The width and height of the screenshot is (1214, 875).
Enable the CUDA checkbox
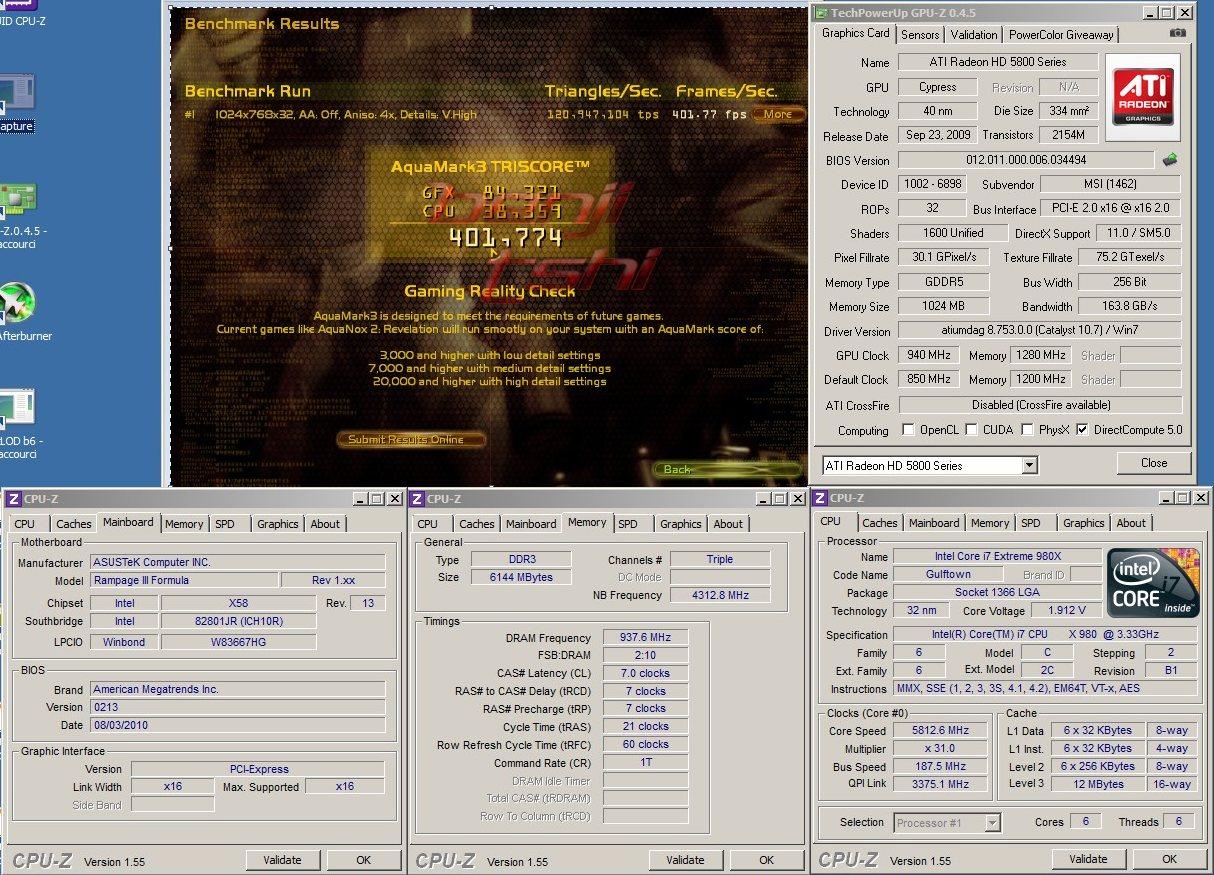click(971, 430)
